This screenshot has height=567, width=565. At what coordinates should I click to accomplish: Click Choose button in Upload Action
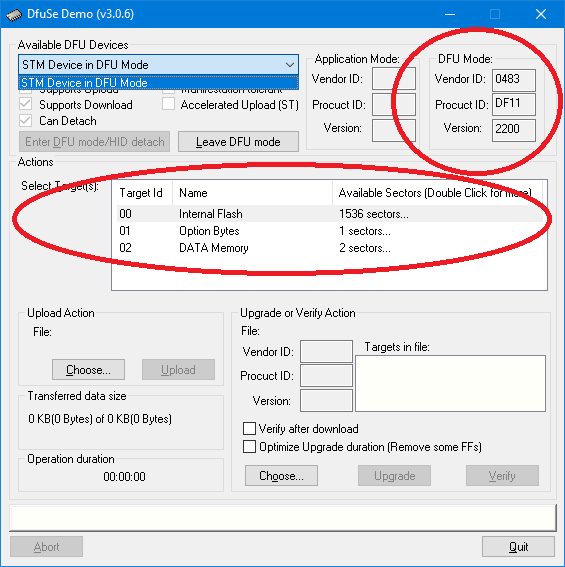coord(88,370)
